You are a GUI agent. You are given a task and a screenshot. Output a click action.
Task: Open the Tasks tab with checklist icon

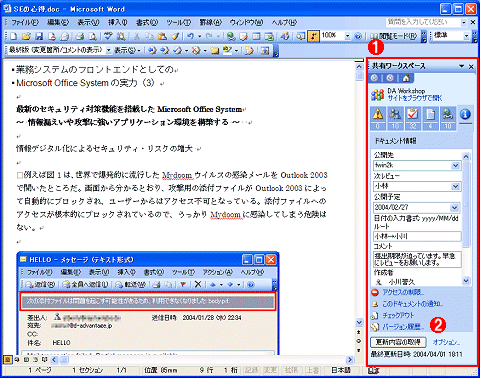[413, 118]
